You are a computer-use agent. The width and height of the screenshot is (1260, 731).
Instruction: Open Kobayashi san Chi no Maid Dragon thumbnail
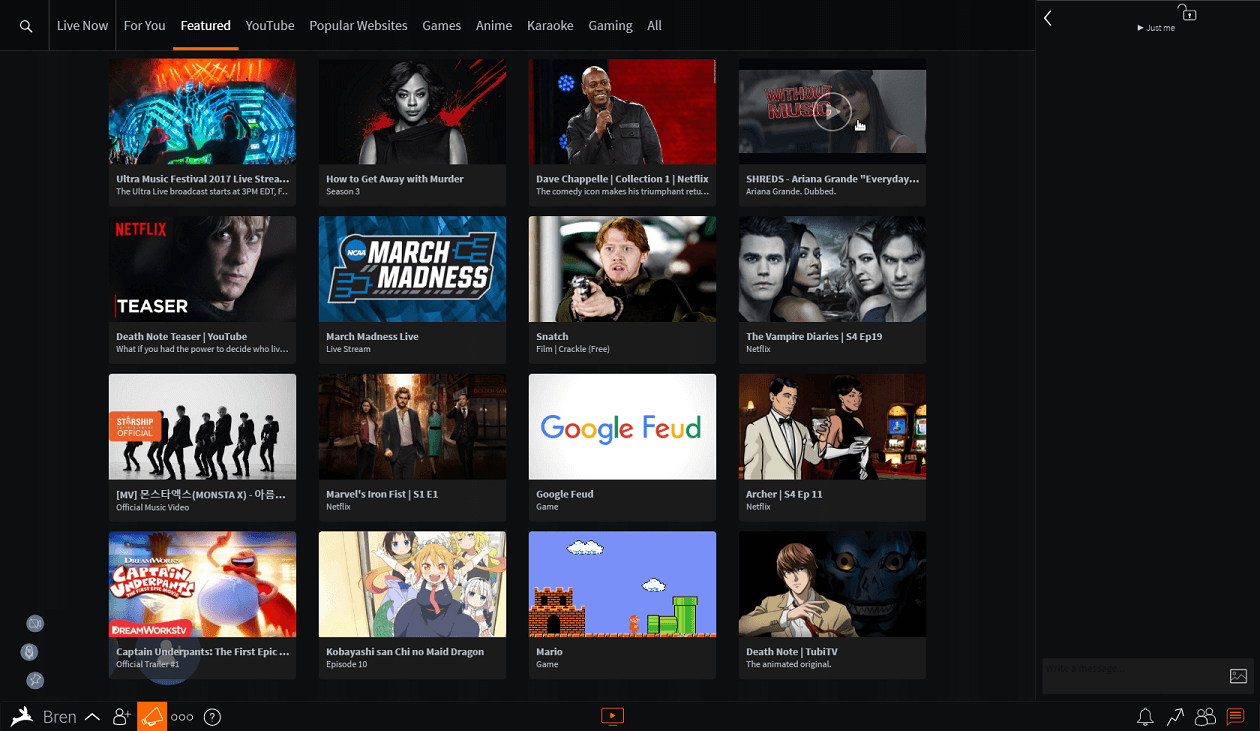[x=412, y=584]
